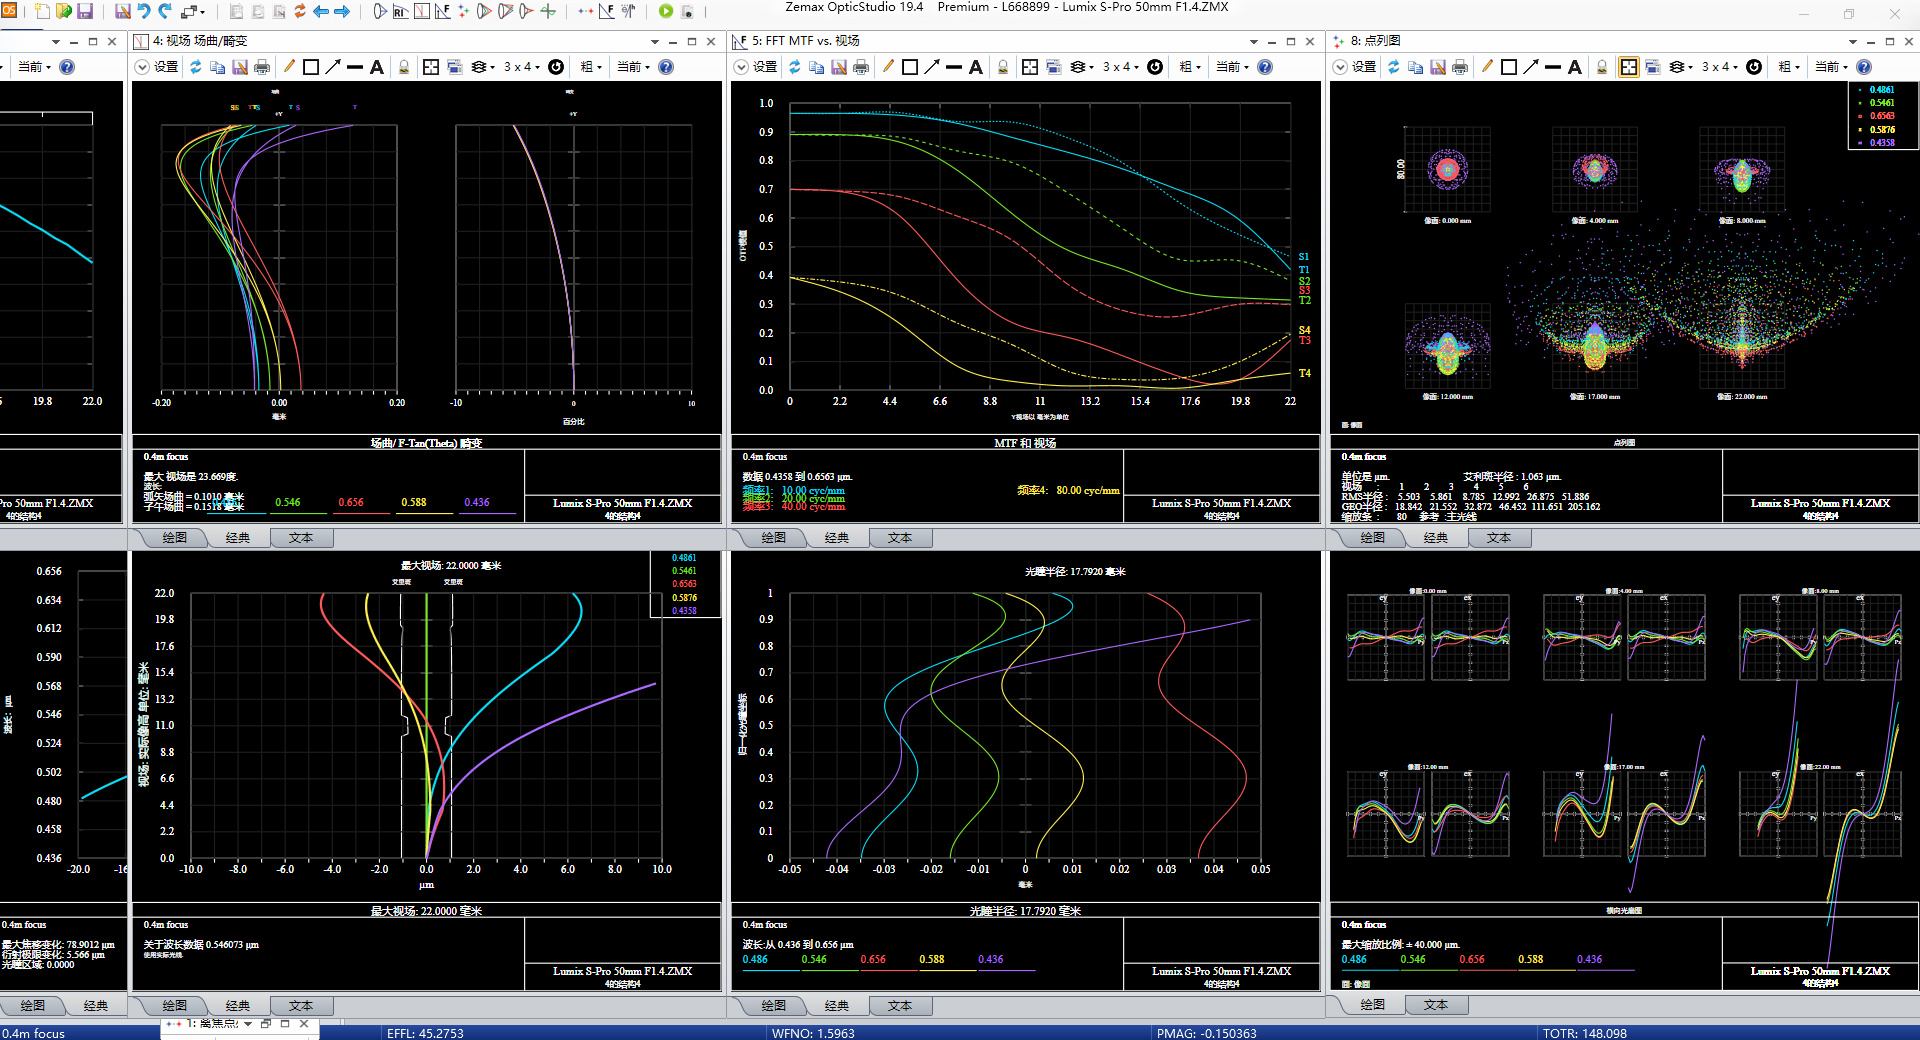
Task: Toggle the highlighted zoom-fit button in spot diagram window
Action: 1629,67
